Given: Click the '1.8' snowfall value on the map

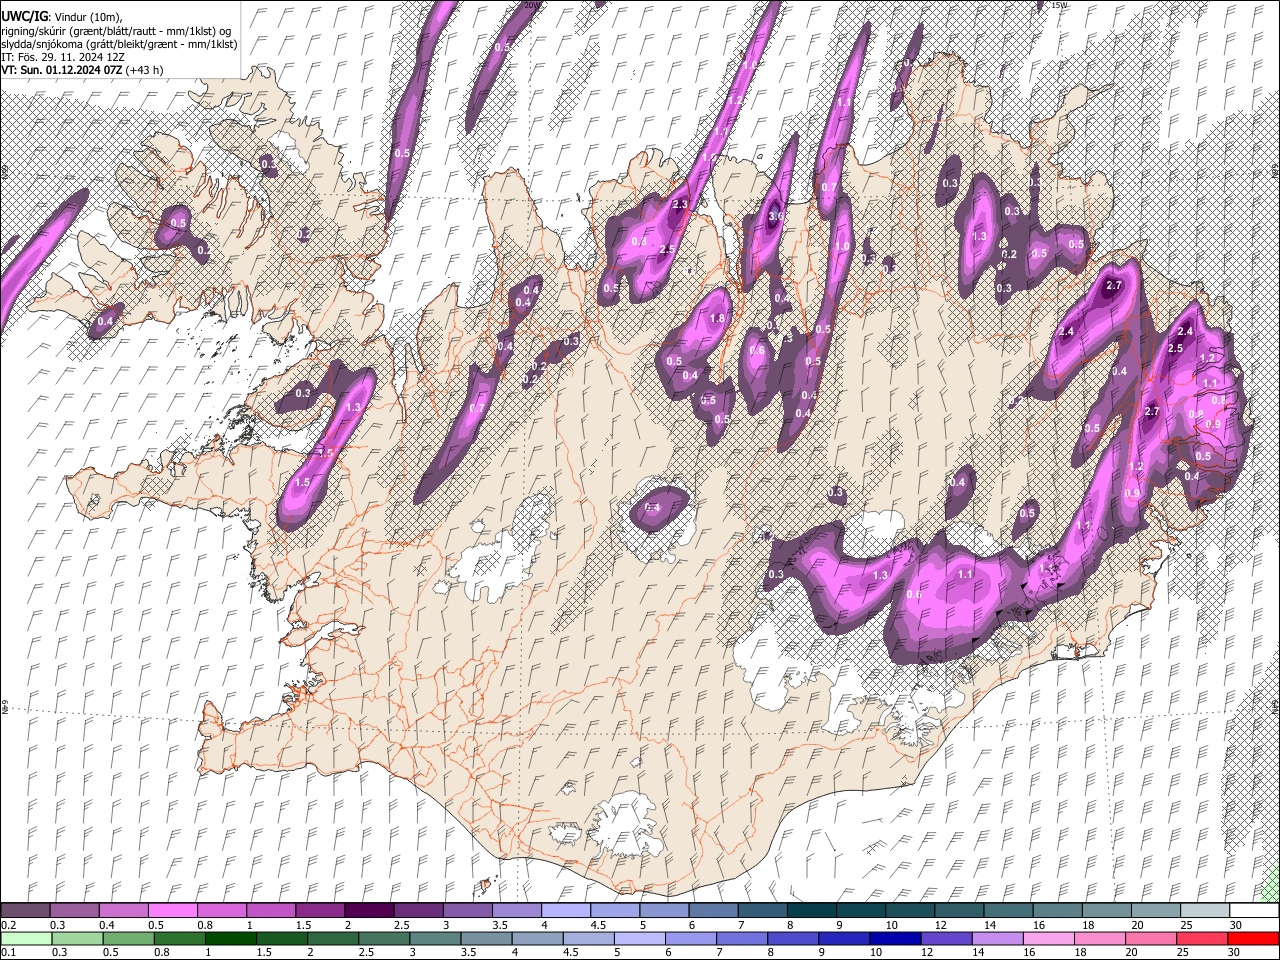Looking at the screenshot, I should 717,318.
